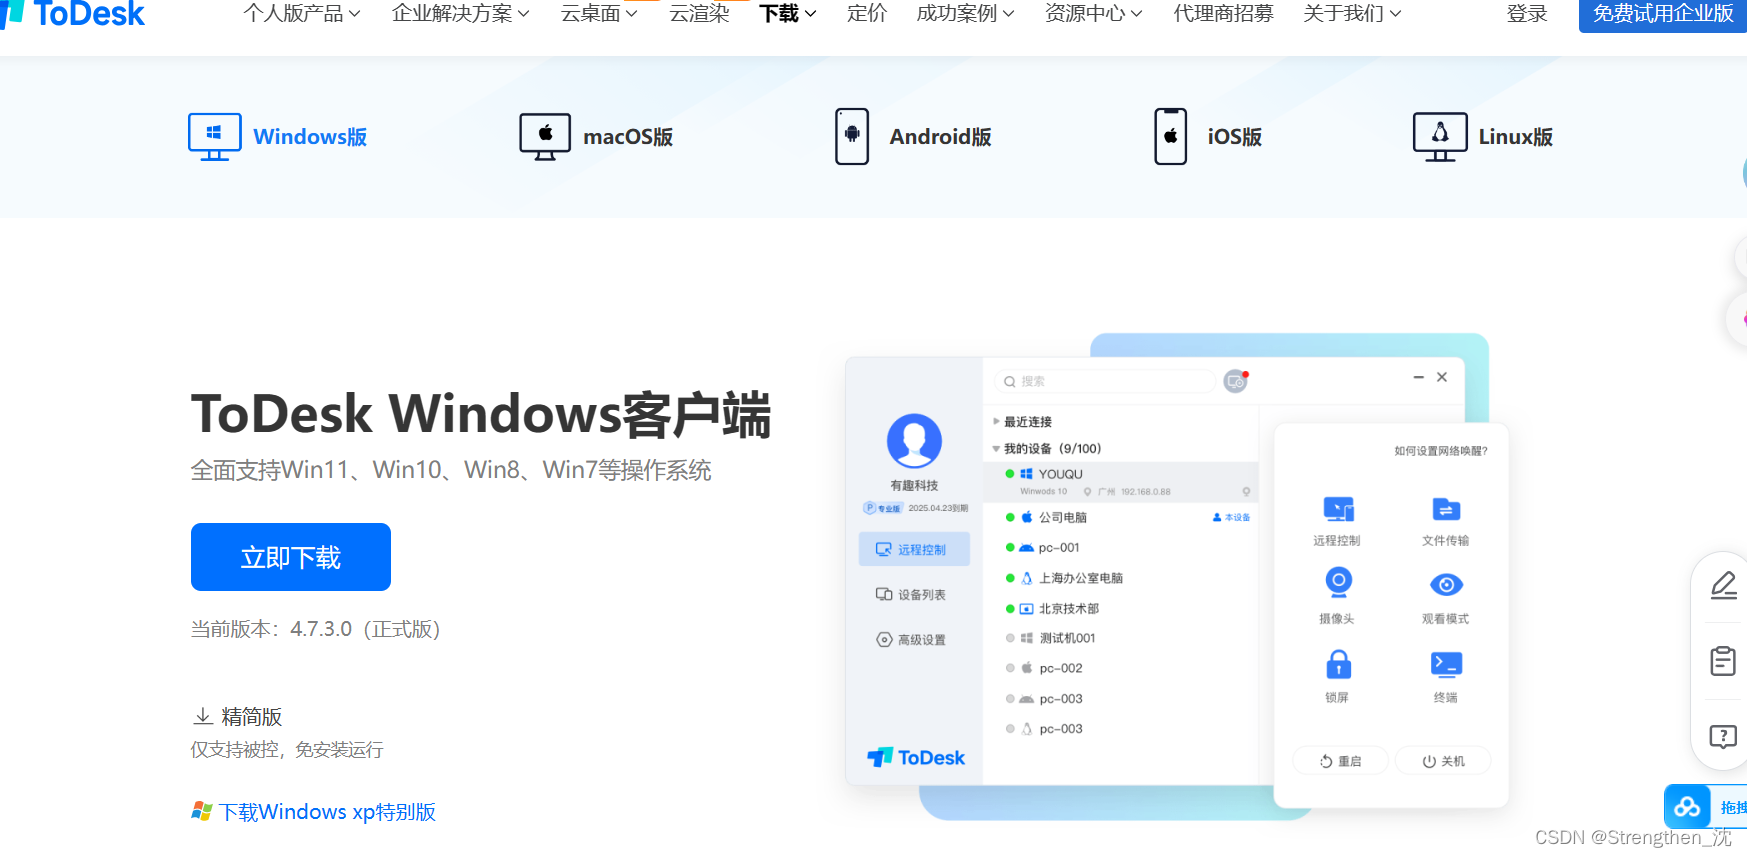
Task: Click the ToDesk logo in header
Action: tap(72, 14)
